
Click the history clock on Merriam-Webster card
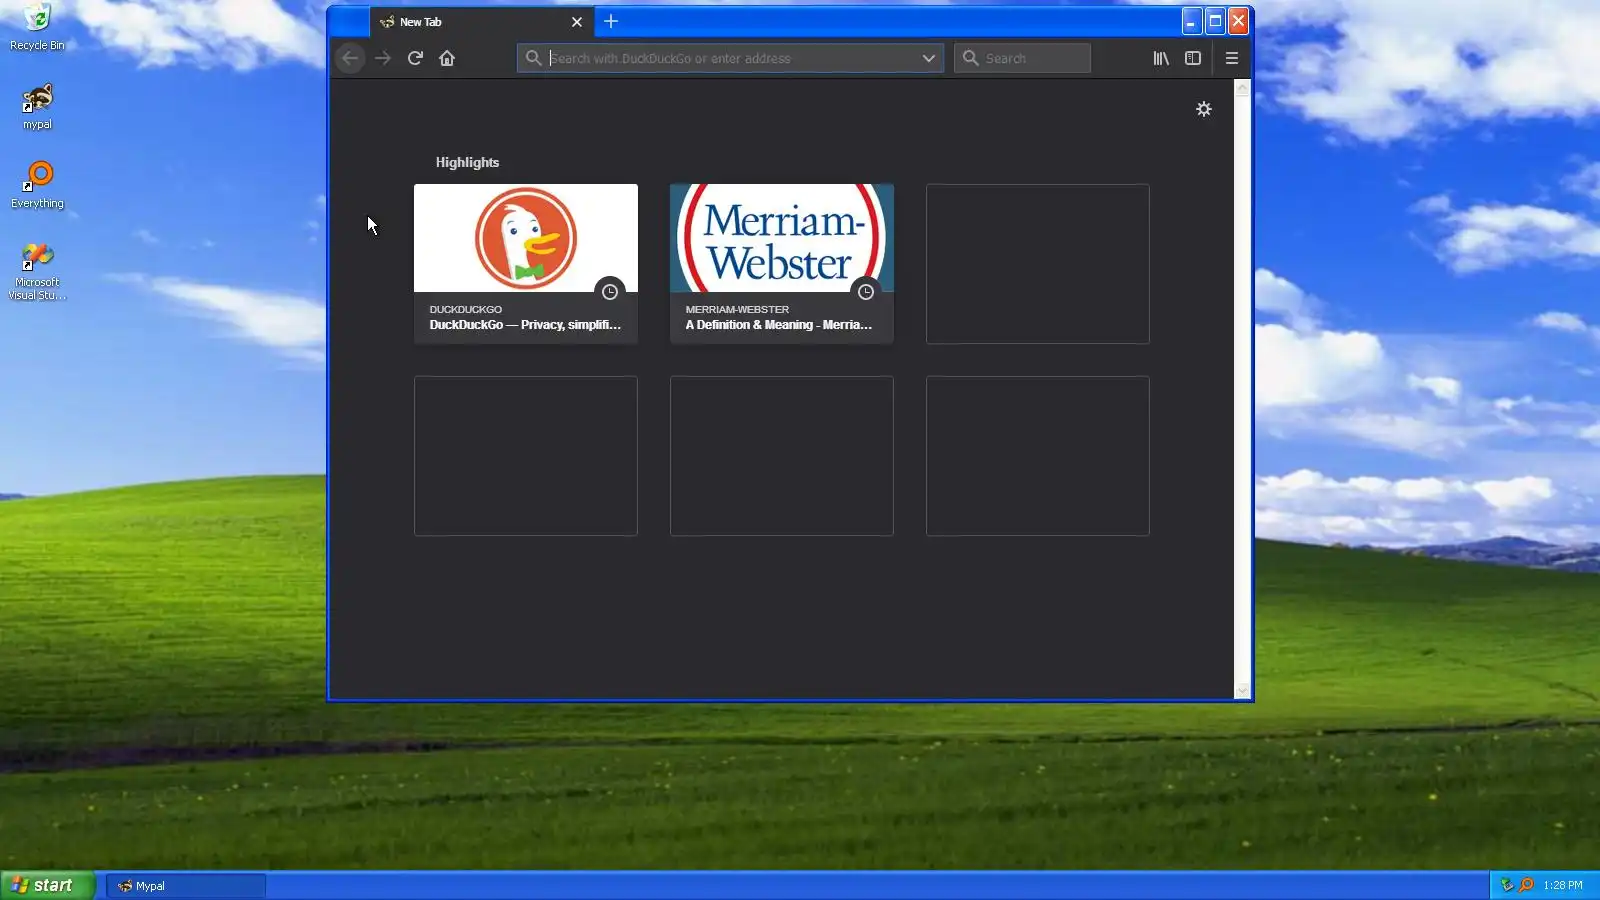point(866,292)
